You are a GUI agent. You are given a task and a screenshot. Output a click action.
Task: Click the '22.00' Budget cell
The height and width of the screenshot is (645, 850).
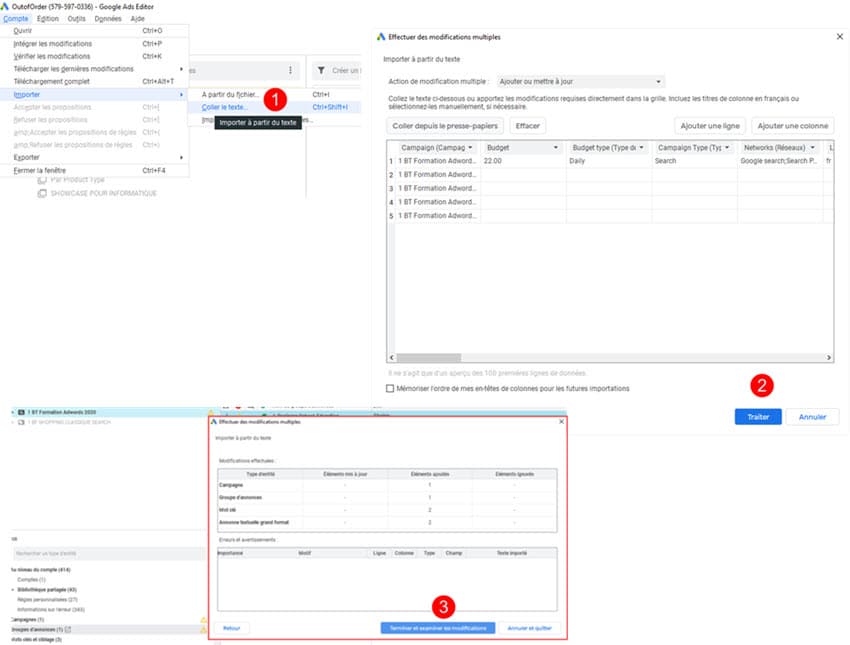(523, 161)
